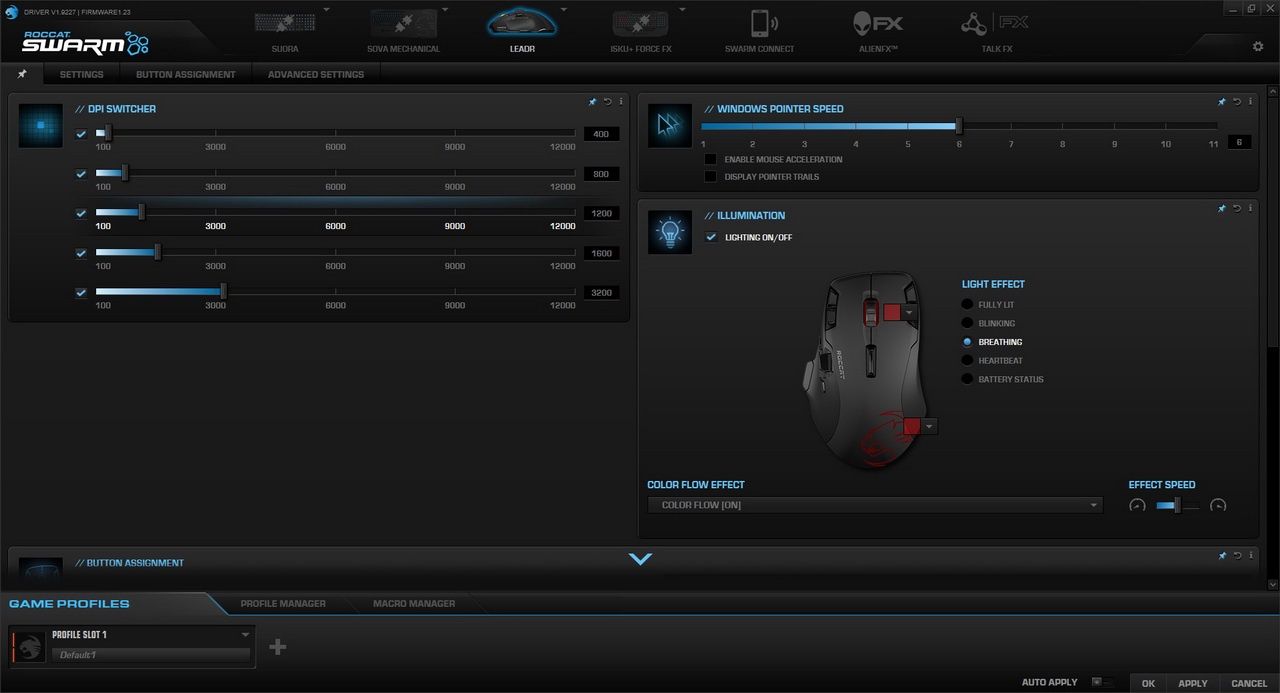This screenshot has width=1280, height=693.
Task: Select Blinking light effect
Action: [967, 323]
